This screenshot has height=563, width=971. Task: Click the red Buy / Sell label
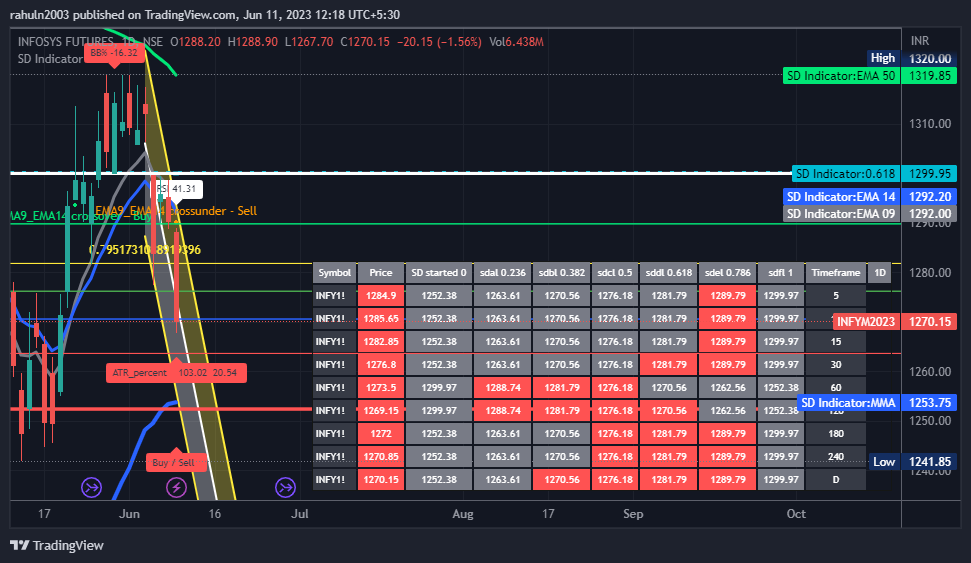[x=174, y=463]
